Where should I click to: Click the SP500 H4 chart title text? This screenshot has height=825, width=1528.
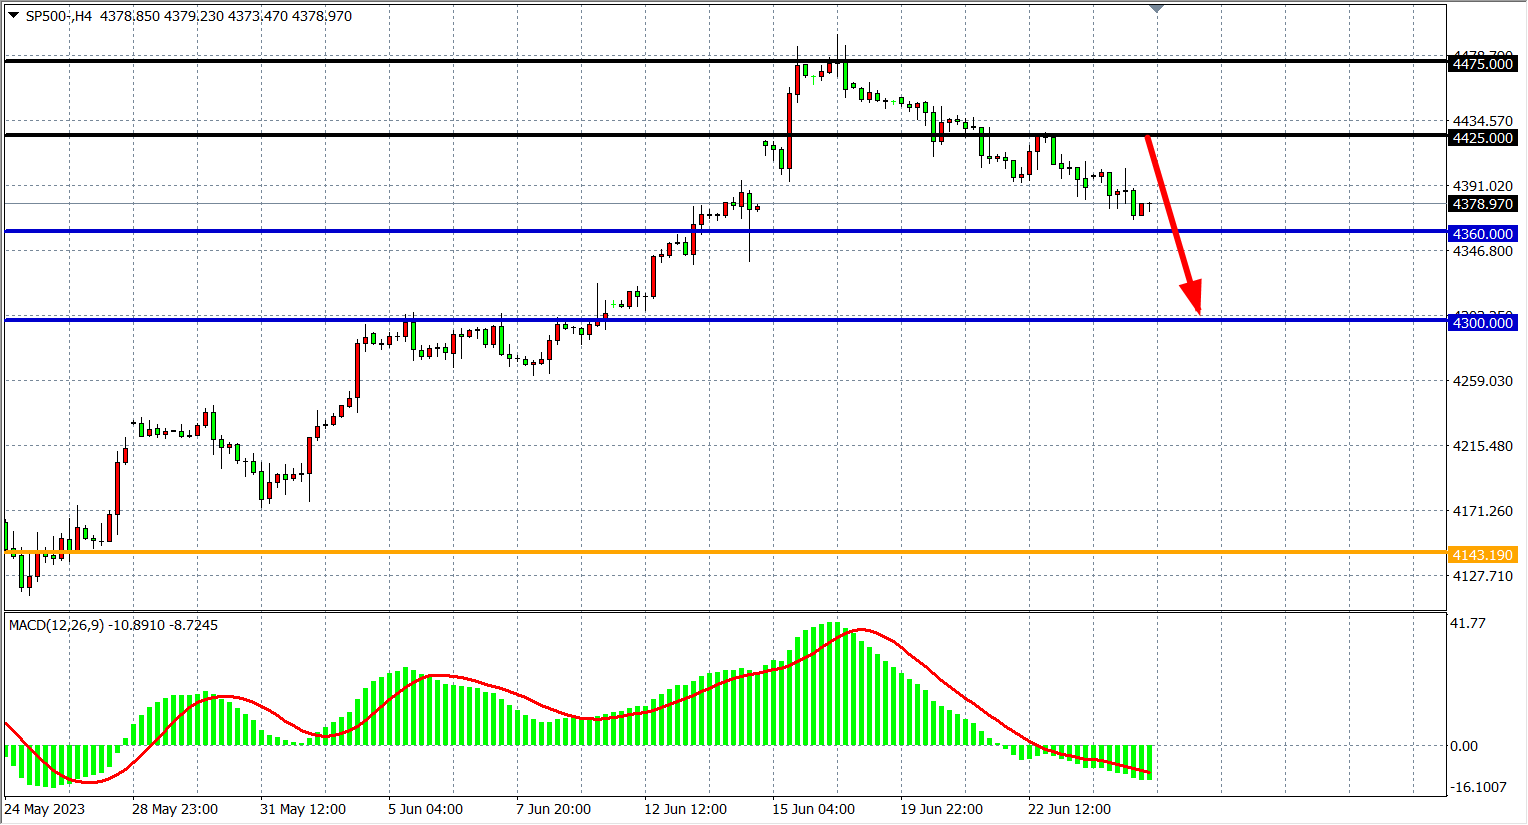[x=58, y=16]
